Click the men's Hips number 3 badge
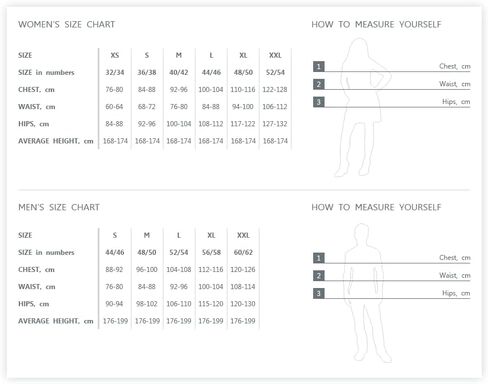Screen dimensions: 488x384 tap(319, 293)
